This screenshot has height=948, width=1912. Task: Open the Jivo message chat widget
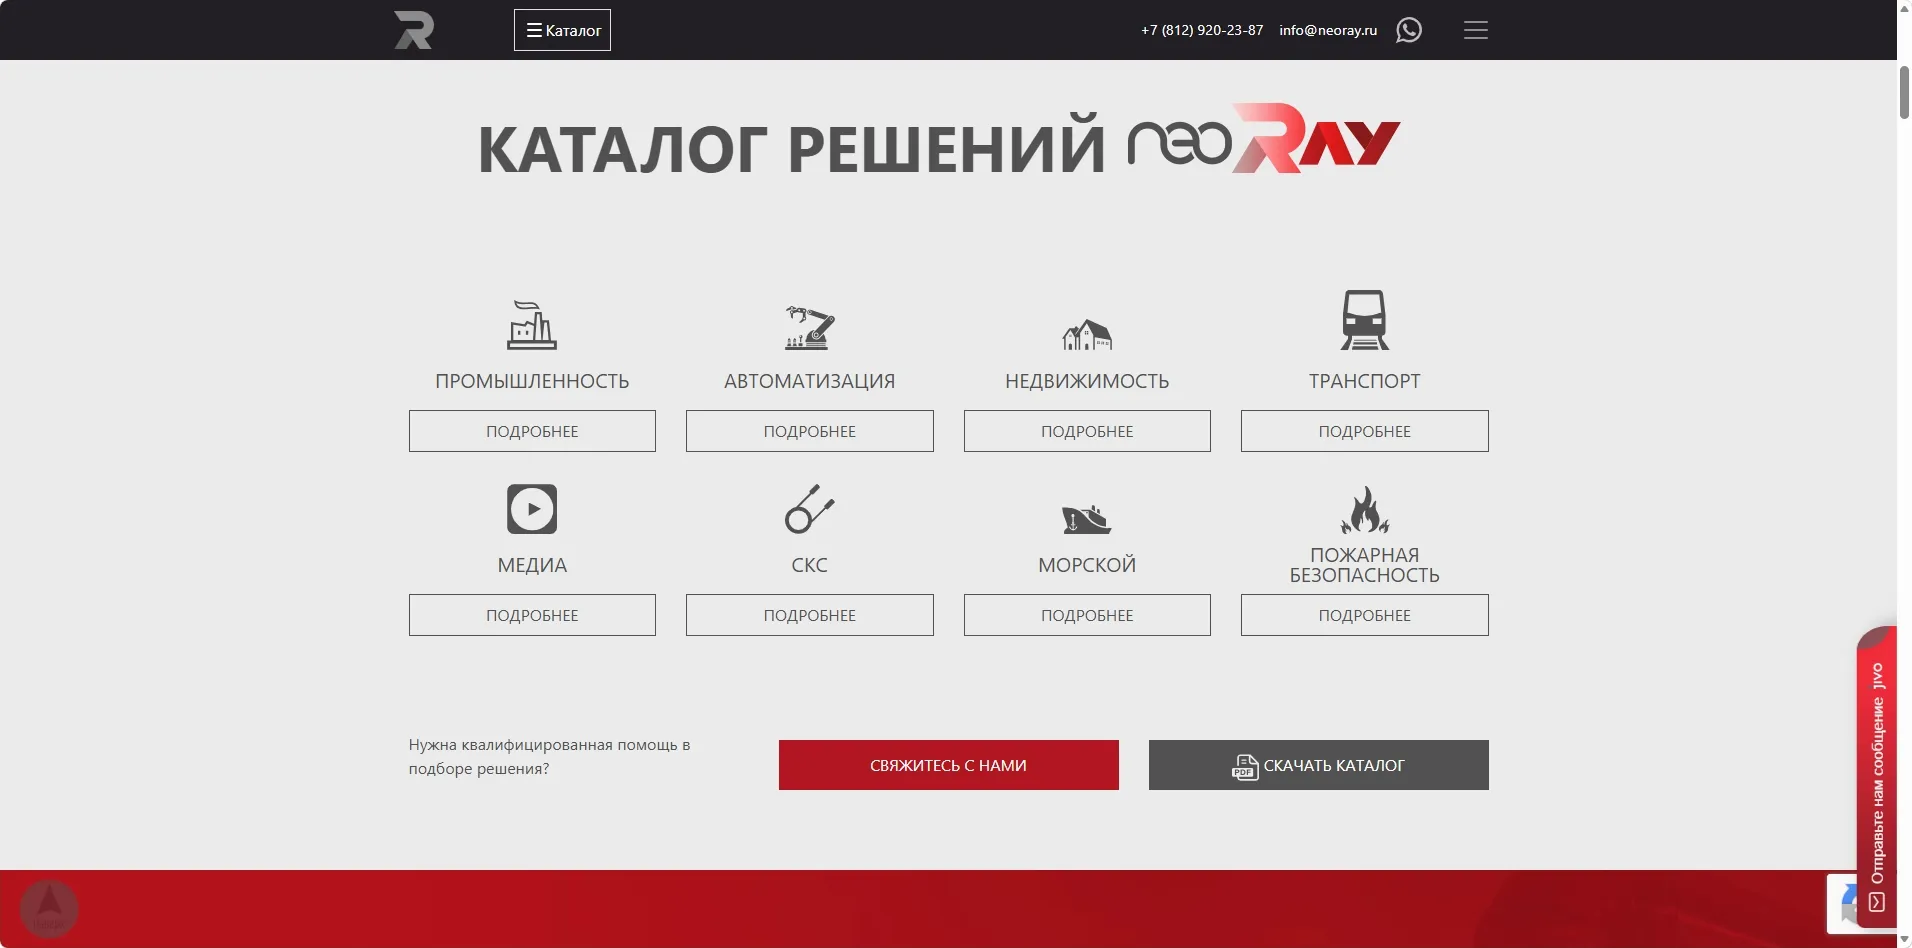click(x=1877, y=778)
